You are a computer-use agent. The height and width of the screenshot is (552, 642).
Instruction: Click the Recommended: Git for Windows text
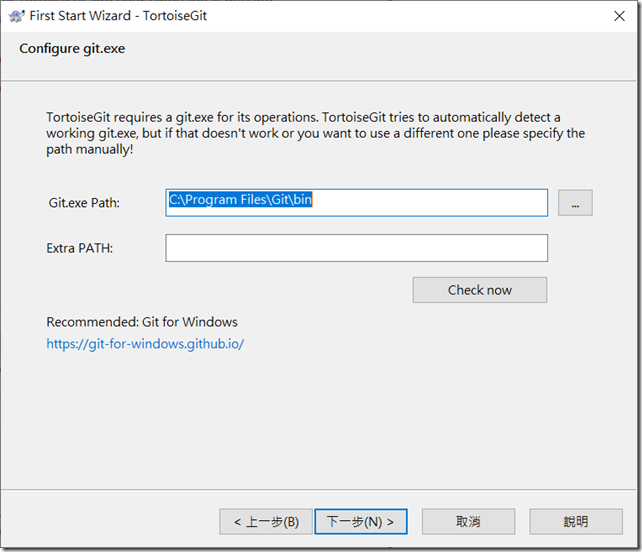pos(142,322)
